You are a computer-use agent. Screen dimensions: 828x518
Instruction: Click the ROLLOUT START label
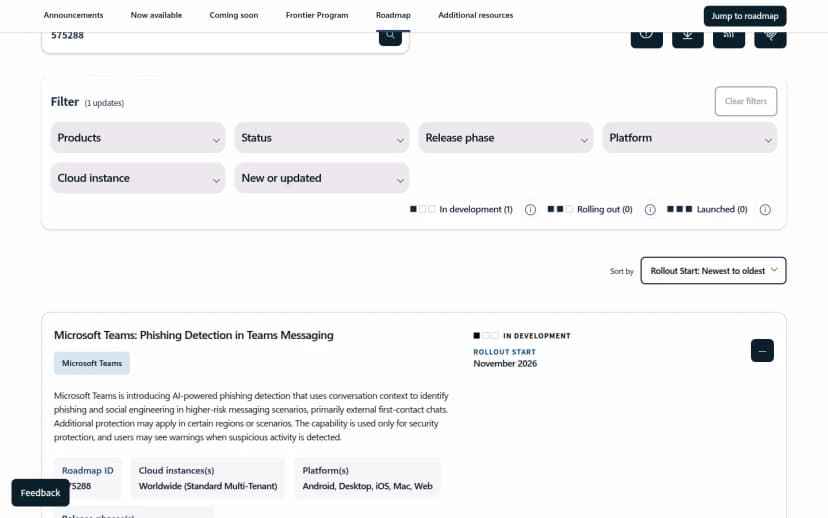pos(504,352)
